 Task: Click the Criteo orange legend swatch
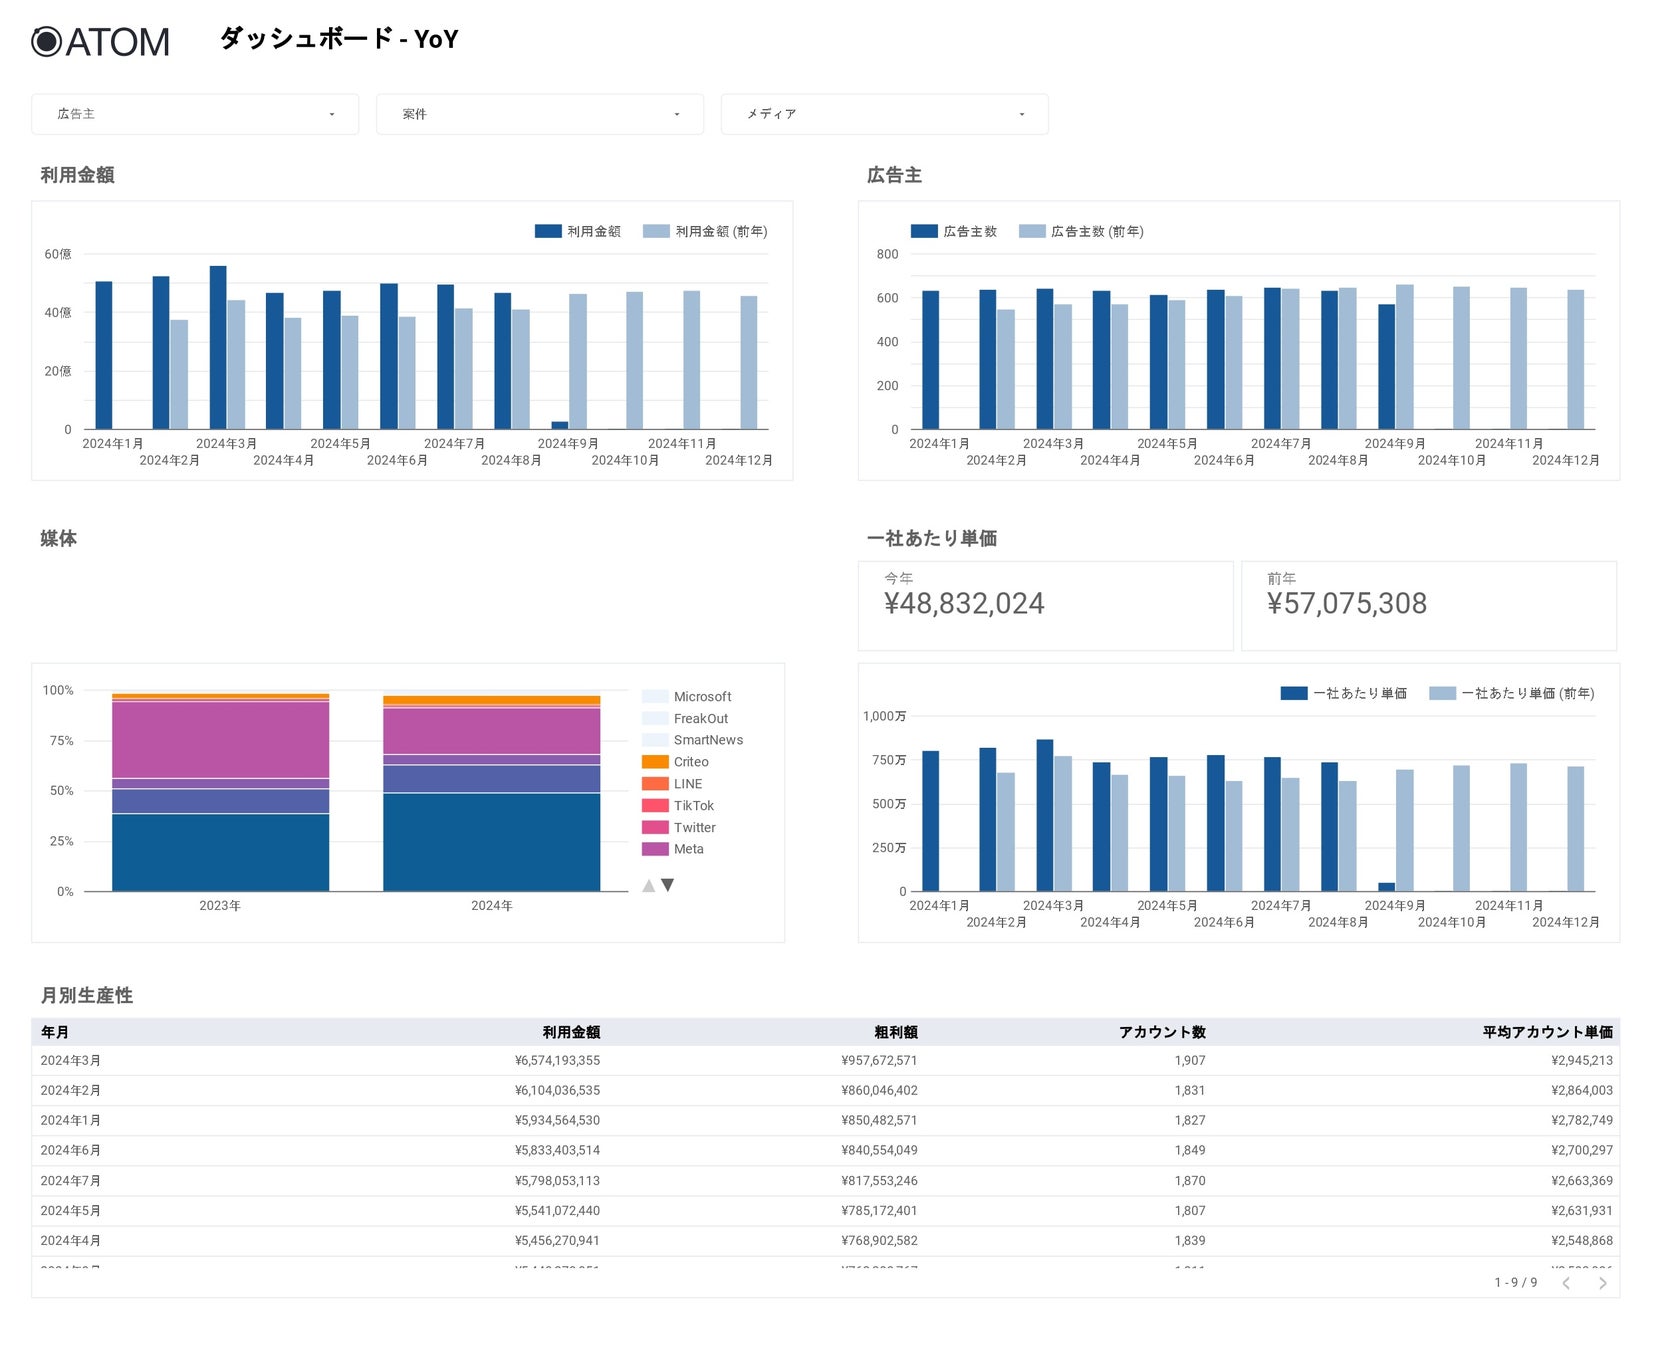pyautogui.click(x=655, y=762)
